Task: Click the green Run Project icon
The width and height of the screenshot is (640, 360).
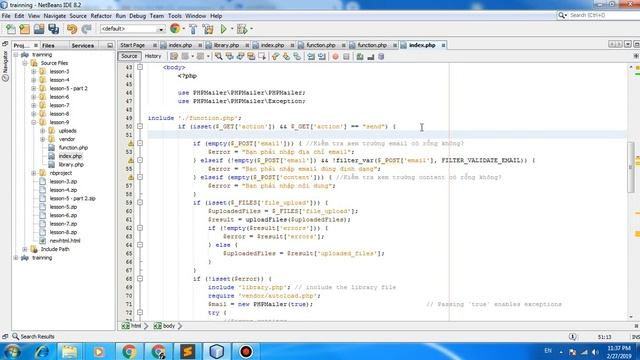Action: [223, 29]
